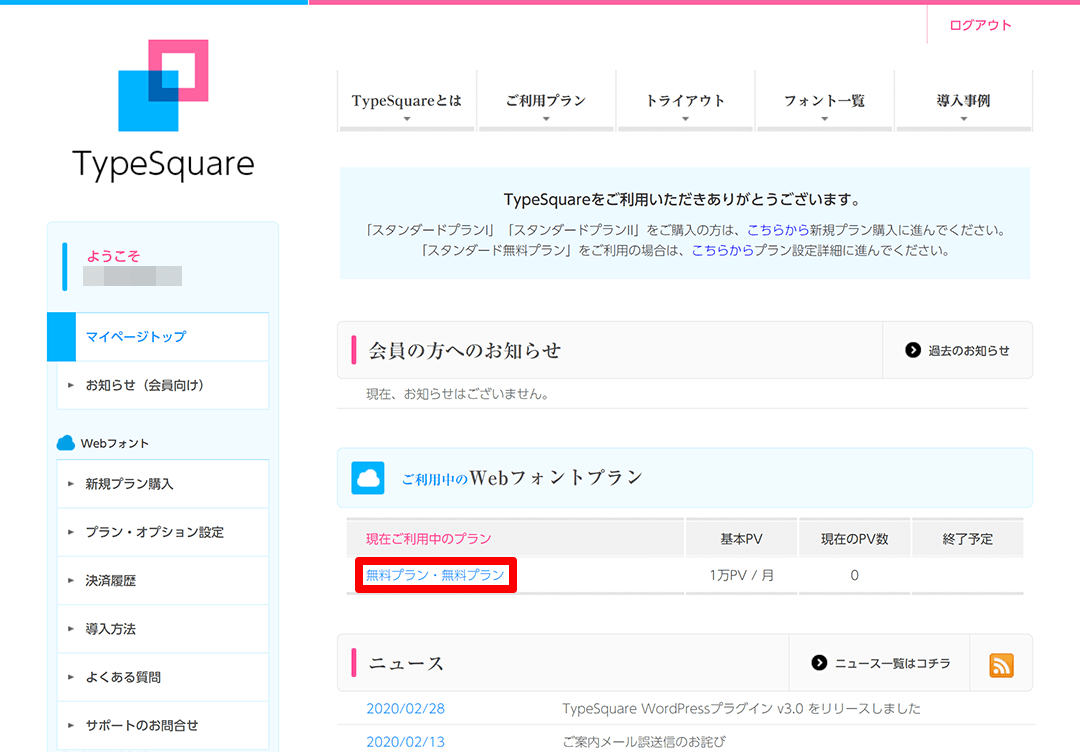Open 新規プラン購入 sidebar item
Screen dimensions: 1080x752
pyautogui.click(x=163, y=484)
